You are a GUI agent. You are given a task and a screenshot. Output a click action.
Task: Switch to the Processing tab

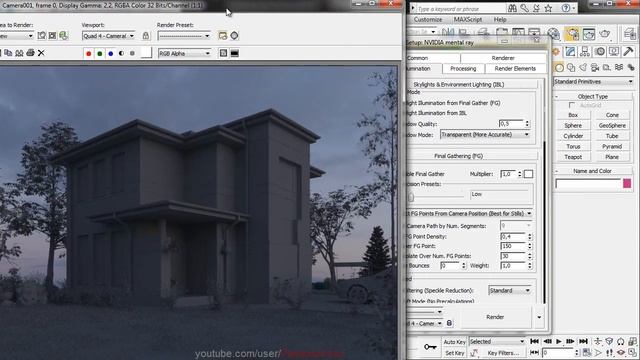pos(463,69)
